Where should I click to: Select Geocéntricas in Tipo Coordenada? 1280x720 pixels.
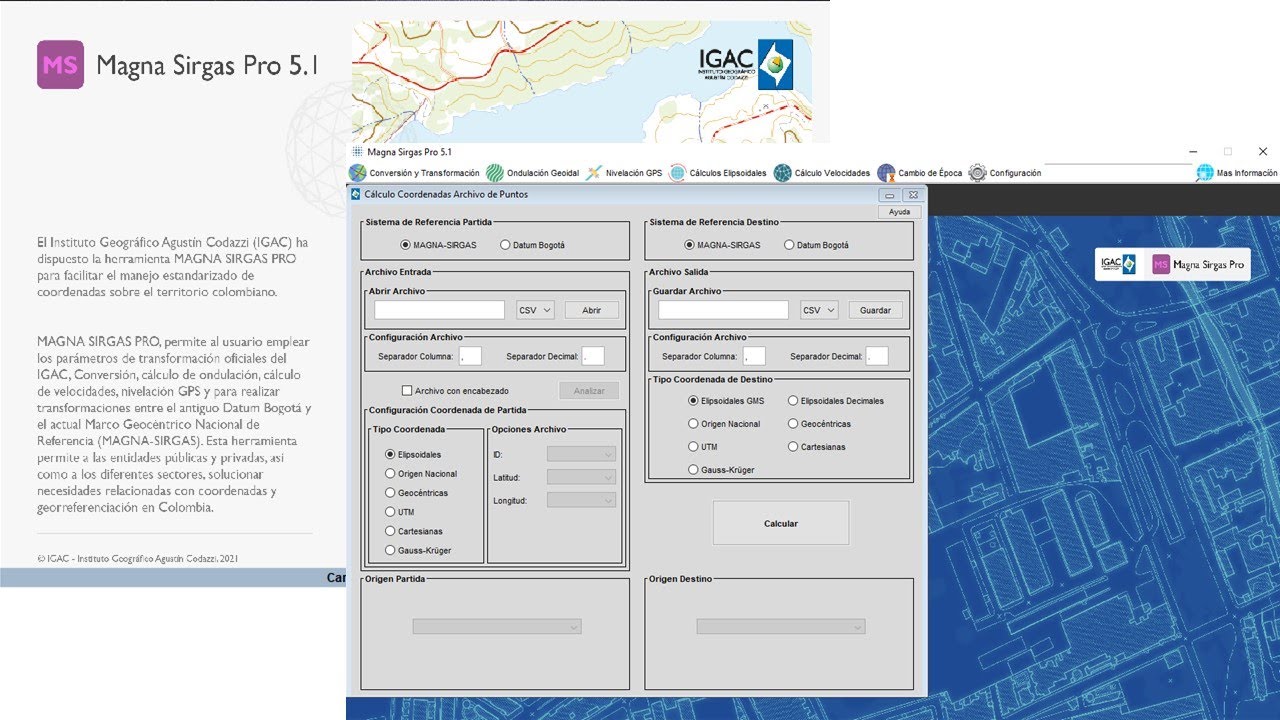point(391,493)
